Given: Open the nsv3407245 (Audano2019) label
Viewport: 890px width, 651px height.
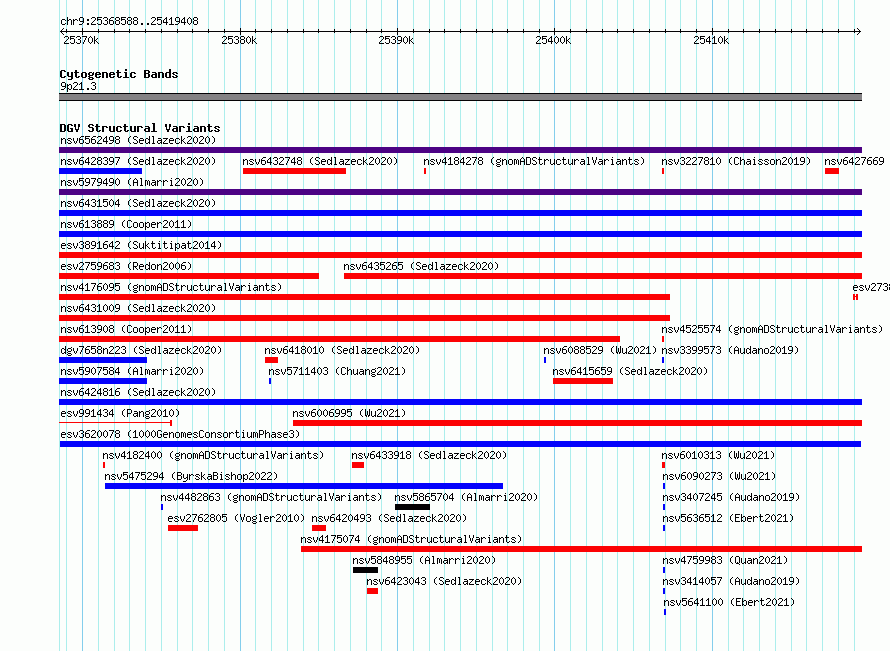Looking at the screenshot, I should coord(731,497).
